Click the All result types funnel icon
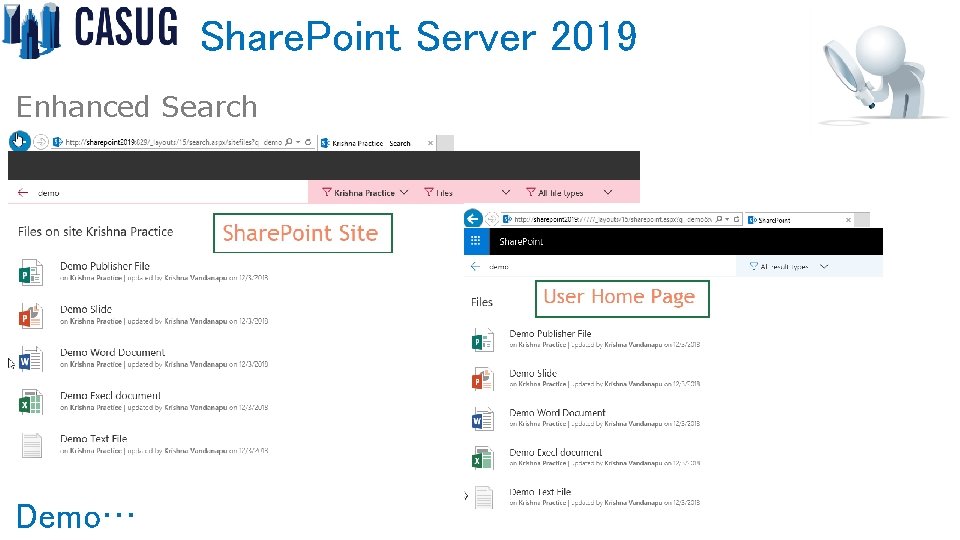960x540 pixels. click(754, 266)
